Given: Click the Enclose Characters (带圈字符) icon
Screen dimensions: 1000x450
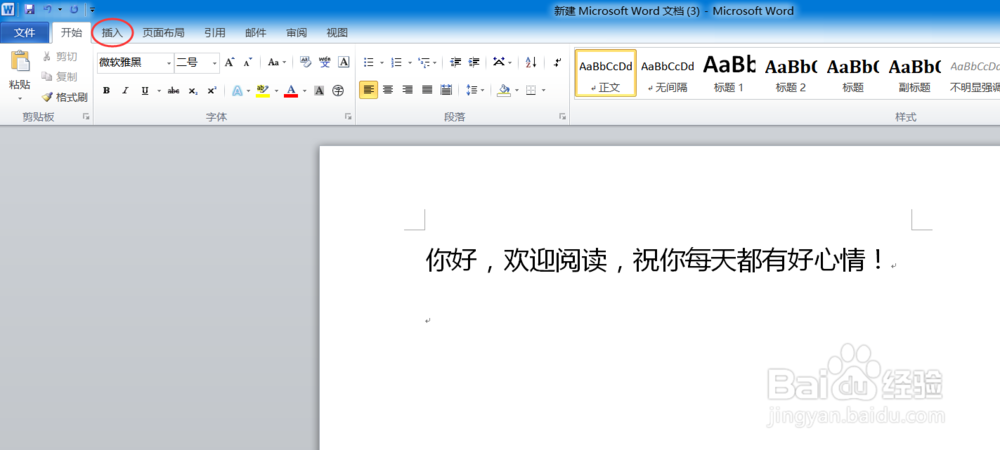Looking at the screenshot, I should tap(338, 91).
